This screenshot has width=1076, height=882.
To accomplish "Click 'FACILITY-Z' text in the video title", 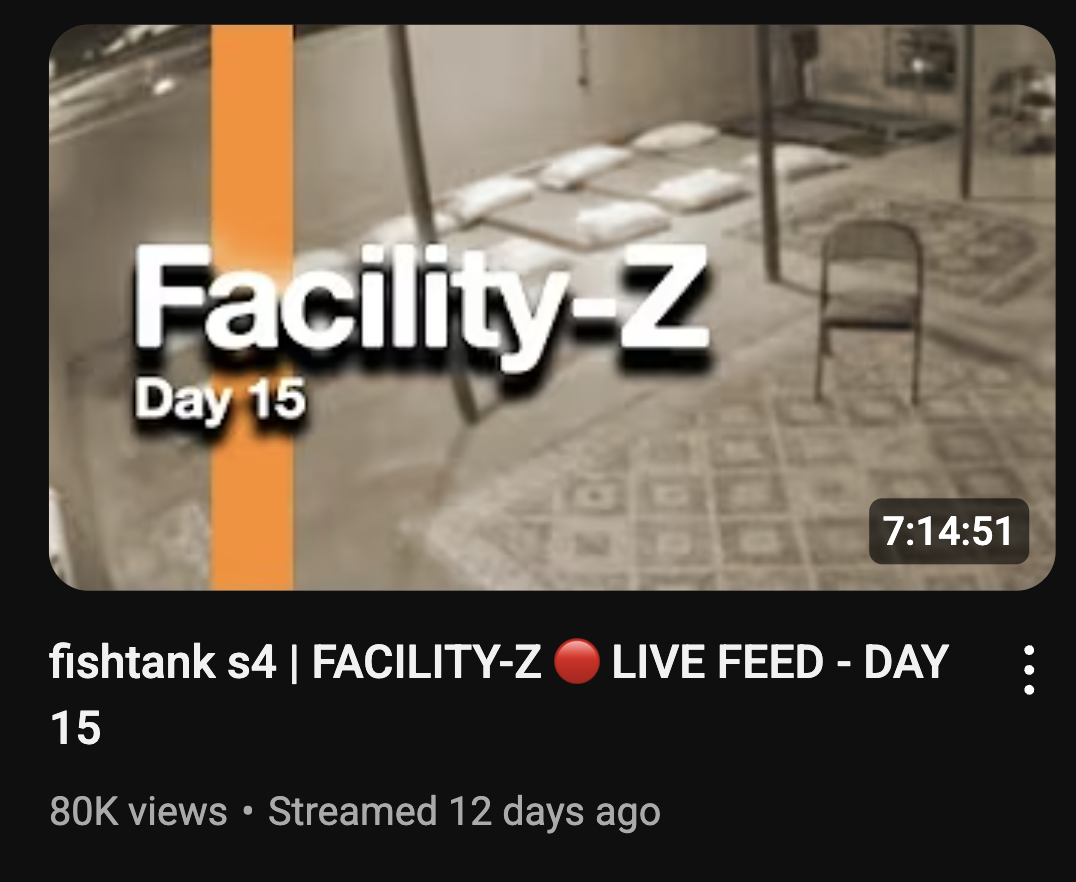I will pos(427,662).
